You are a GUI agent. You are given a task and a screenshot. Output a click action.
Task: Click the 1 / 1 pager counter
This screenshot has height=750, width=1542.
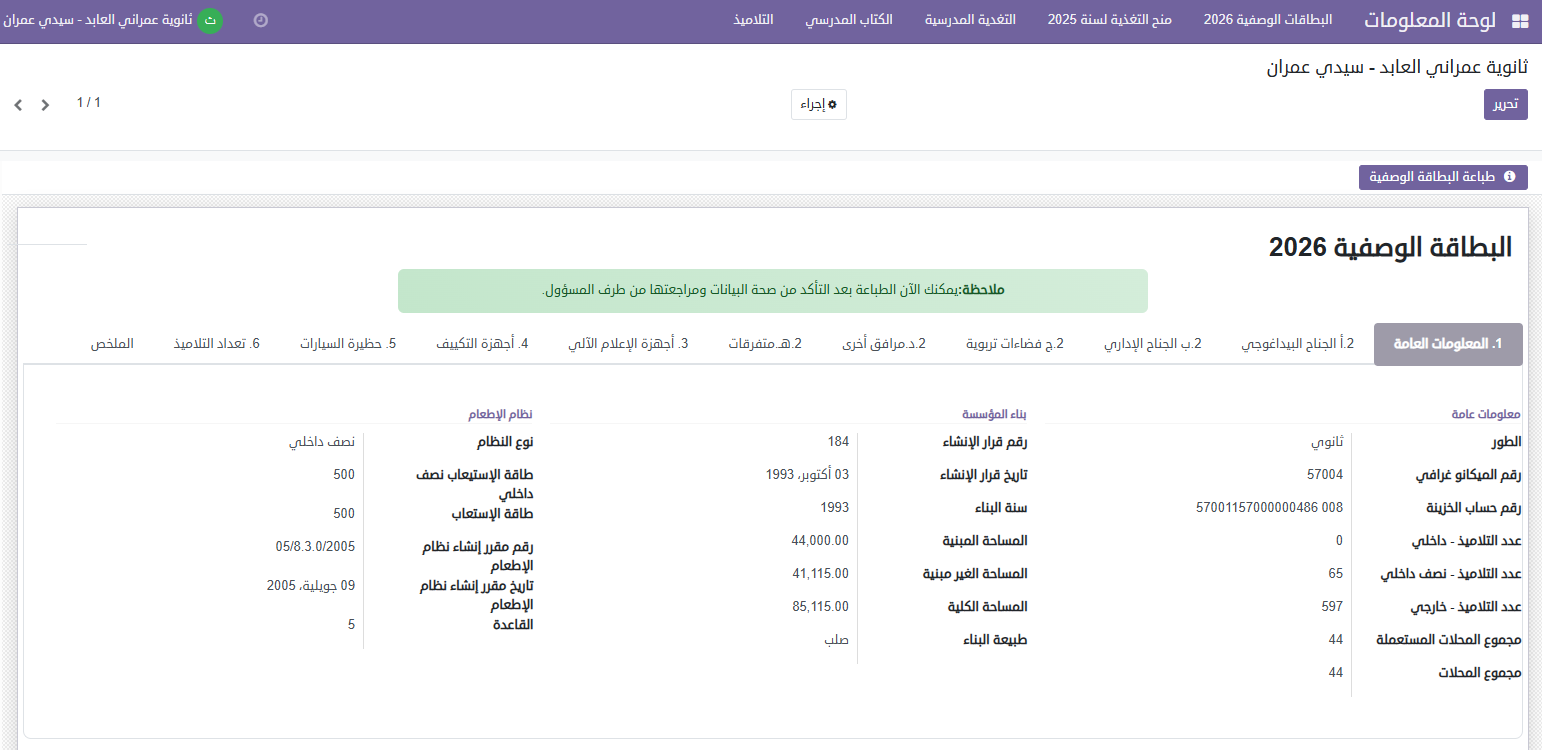click(89, 103)
